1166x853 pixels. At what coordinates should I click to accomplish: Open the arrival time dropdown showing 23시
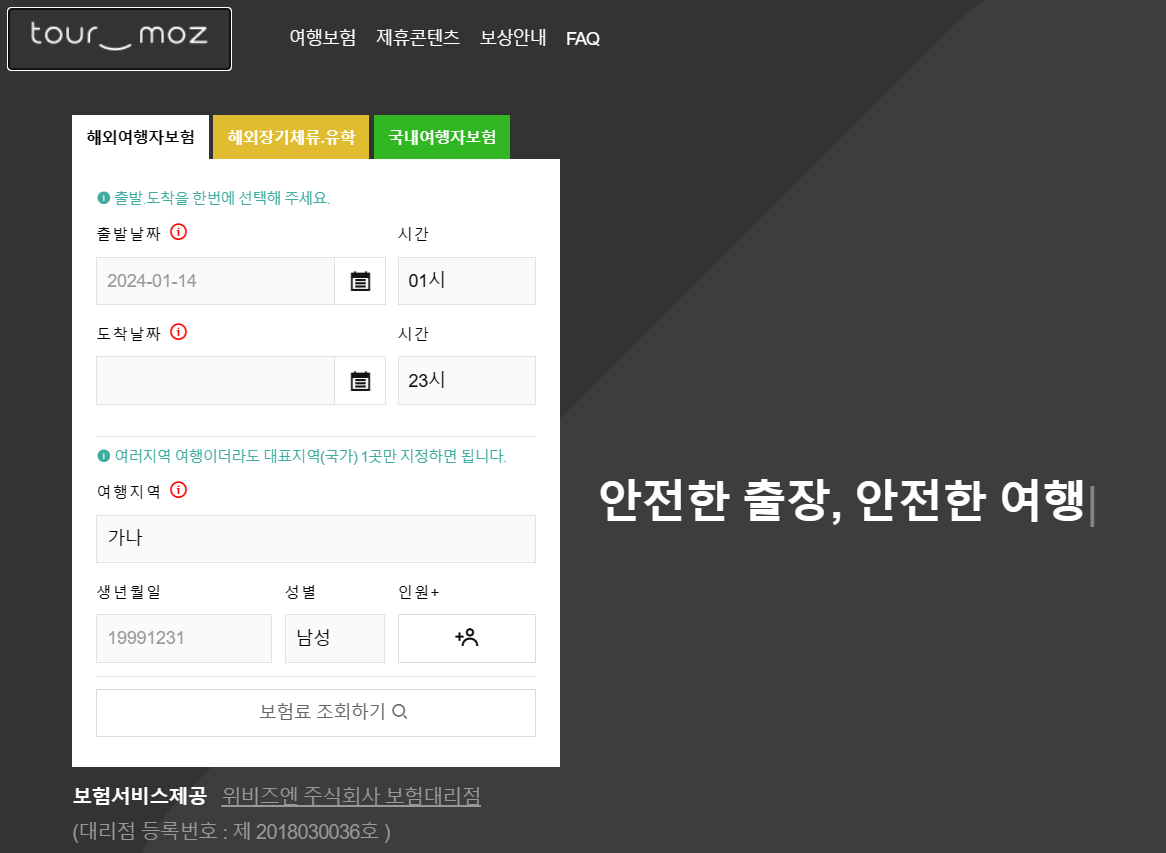point(466,380)
